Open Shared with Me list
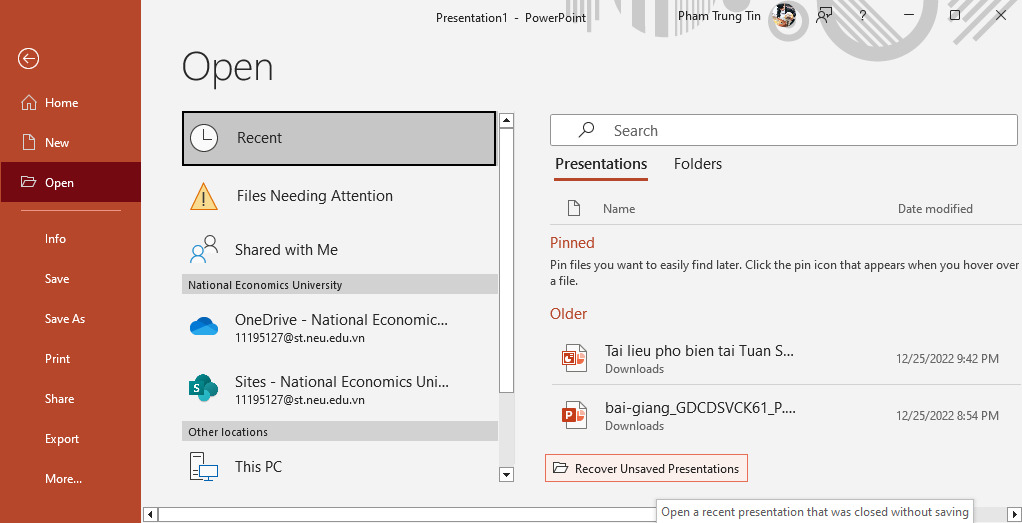The height and width of the screenshot is (523, 1022). pos(339,250)
